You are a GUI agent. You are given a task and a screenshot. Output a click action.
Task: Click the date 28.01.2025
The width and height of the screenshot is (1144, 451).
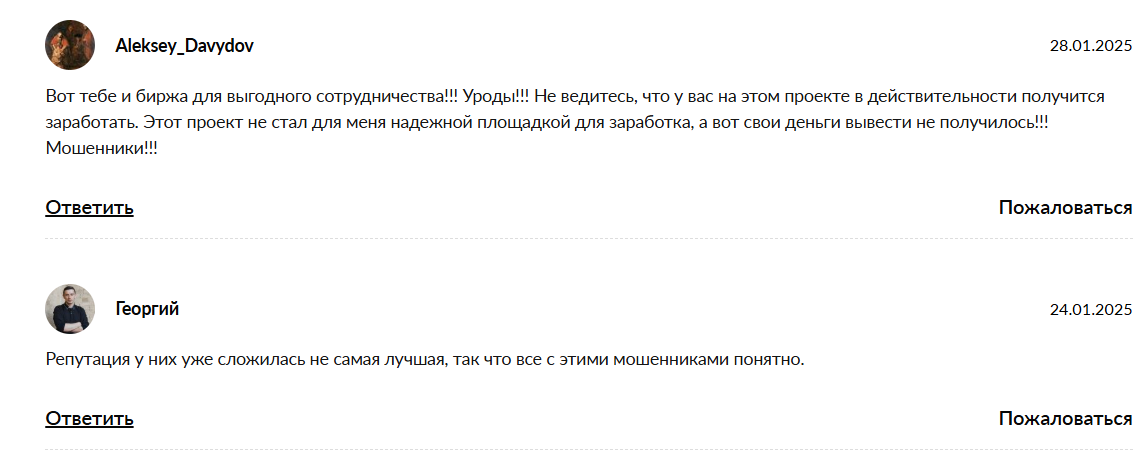1091,46
